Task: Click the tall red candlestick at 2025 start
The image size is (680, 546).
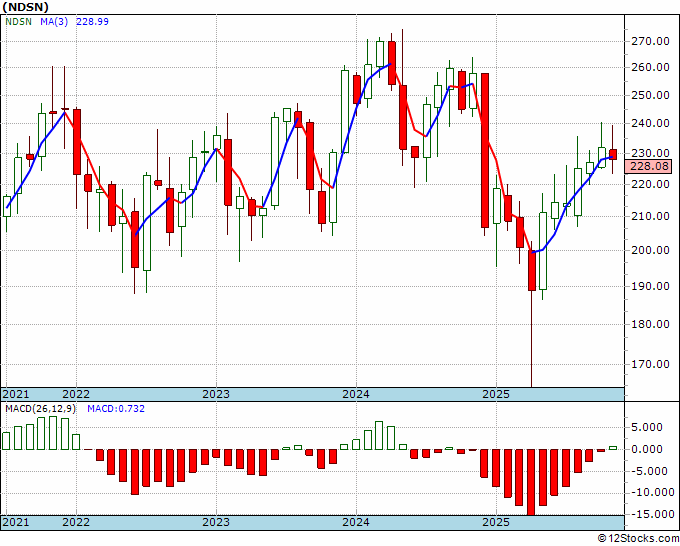Action: click(485, 150)
